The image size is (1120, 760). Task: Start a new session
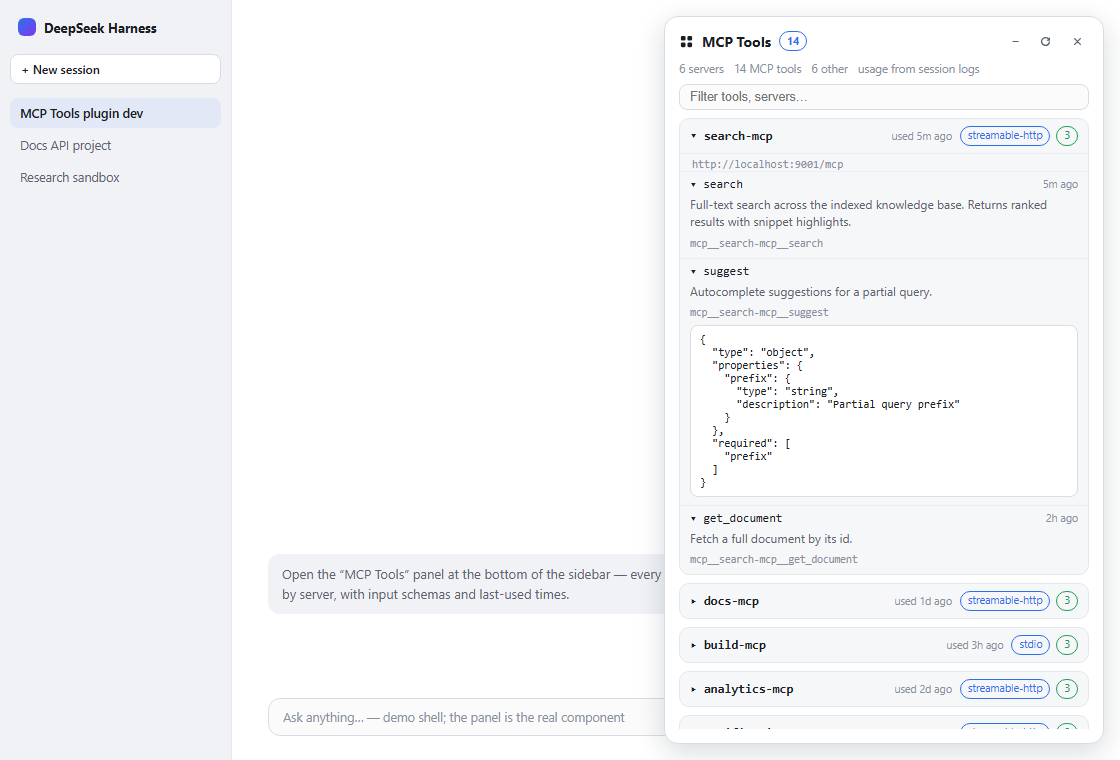click(x=115, y=69)
